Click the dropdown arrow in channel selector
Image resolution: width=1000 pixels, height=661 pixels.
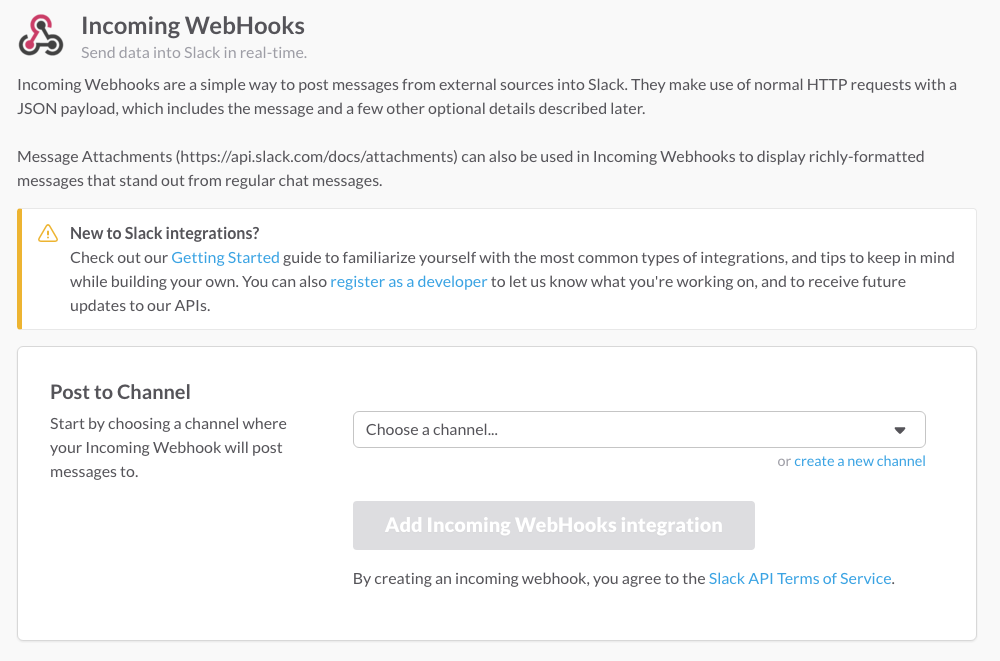(899, 430)
